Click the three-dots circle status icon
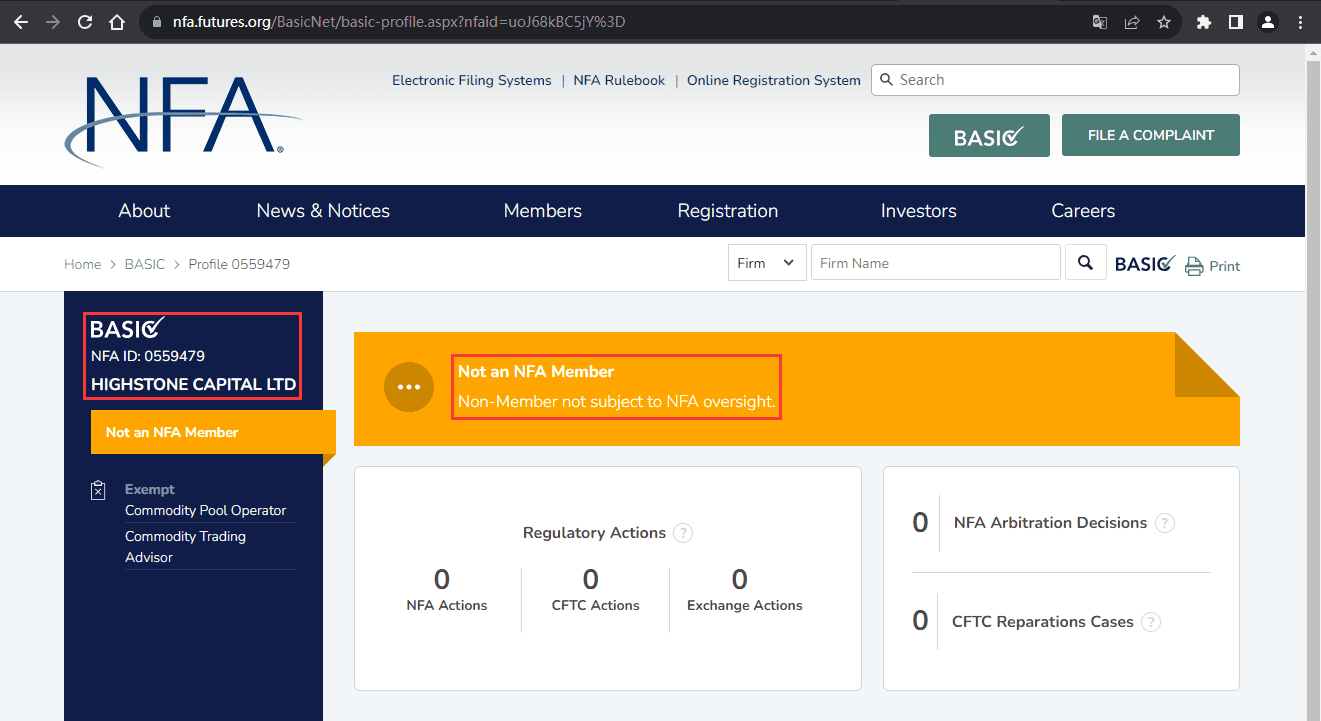The image size is (1321, 721). (409, 387)
